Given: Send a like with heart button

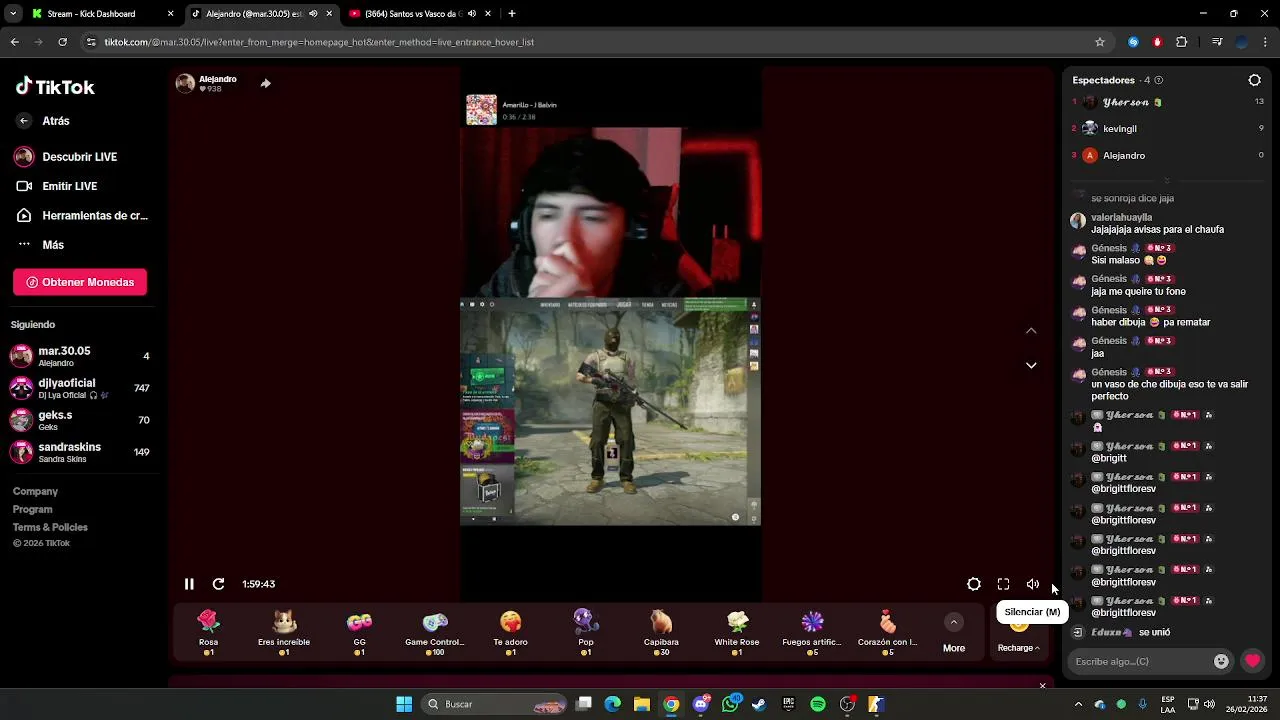Looking at the screenshot, I should pos(1252,661).
